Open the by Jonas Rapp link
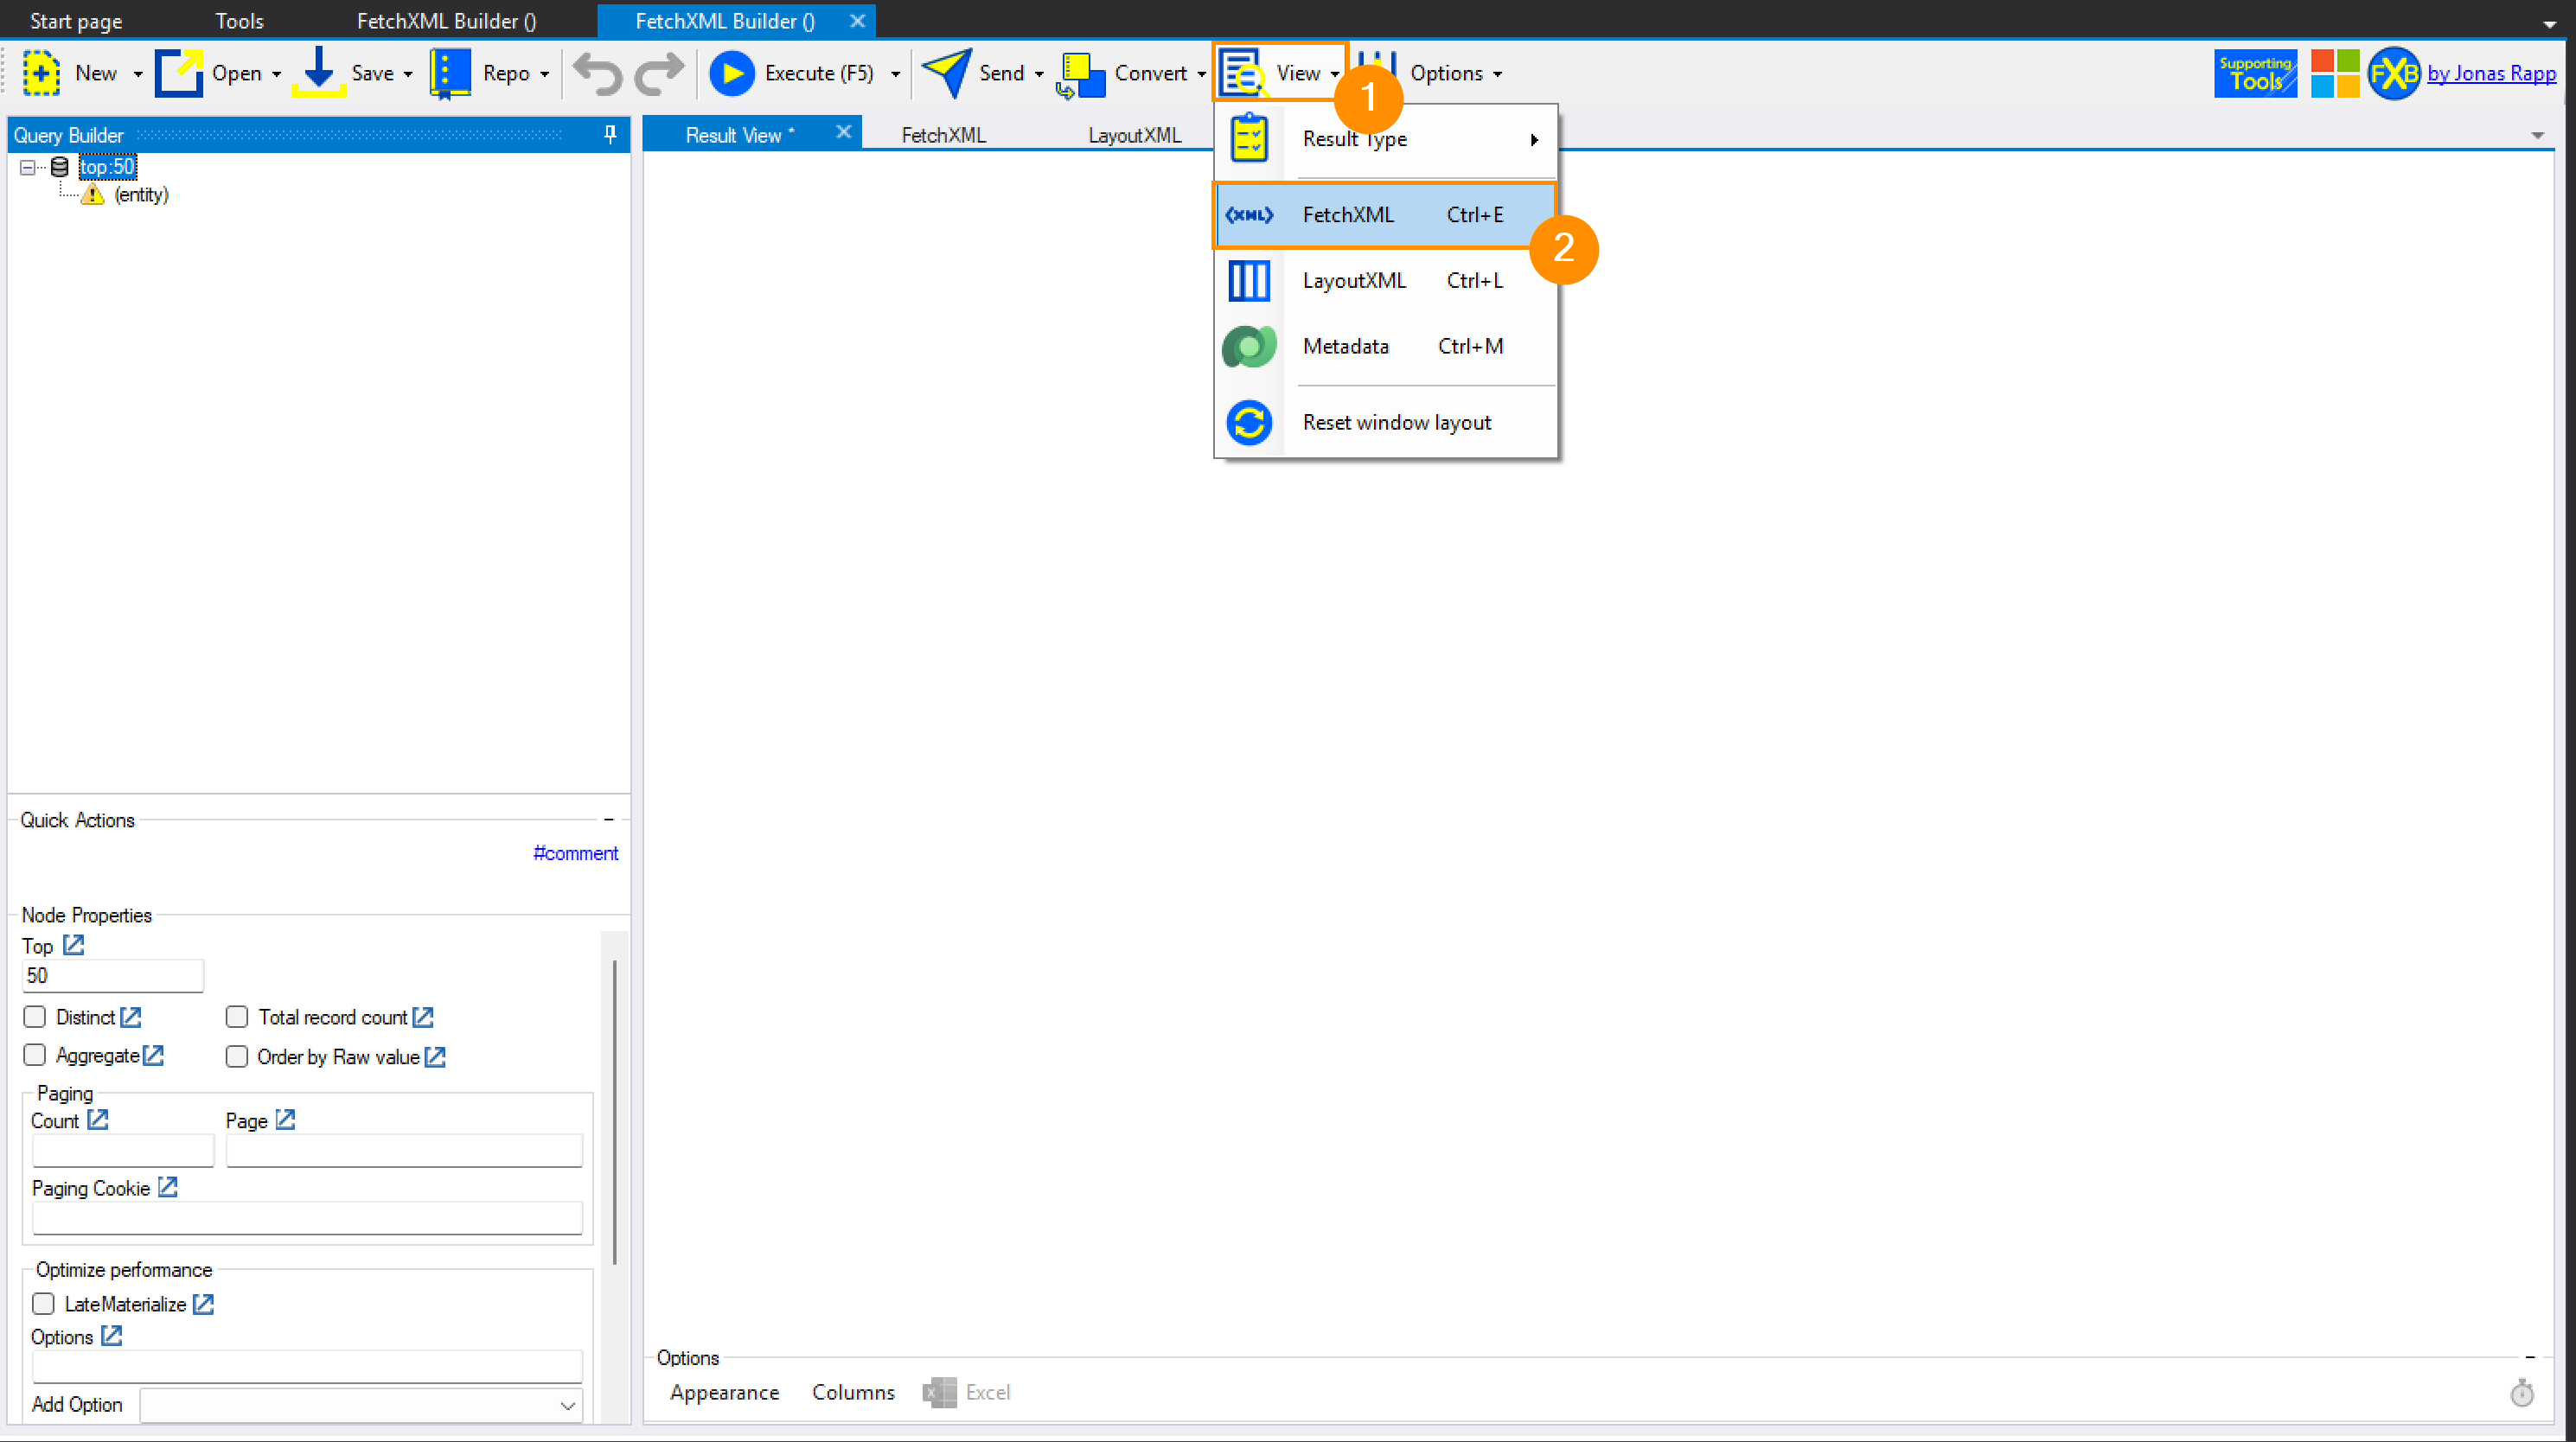Image resolution: width=2576 pixels, height=1442 pixels. coord(2490,73)
